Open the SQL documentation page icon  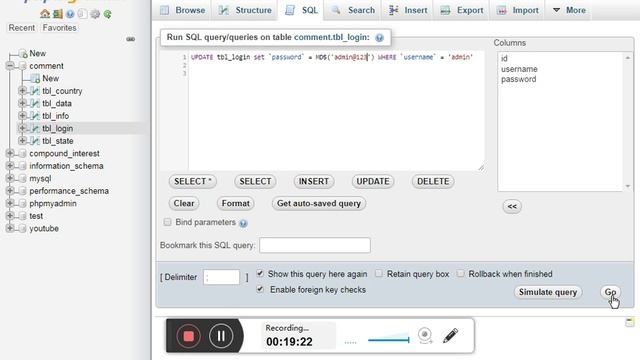(x=82, y=14)
